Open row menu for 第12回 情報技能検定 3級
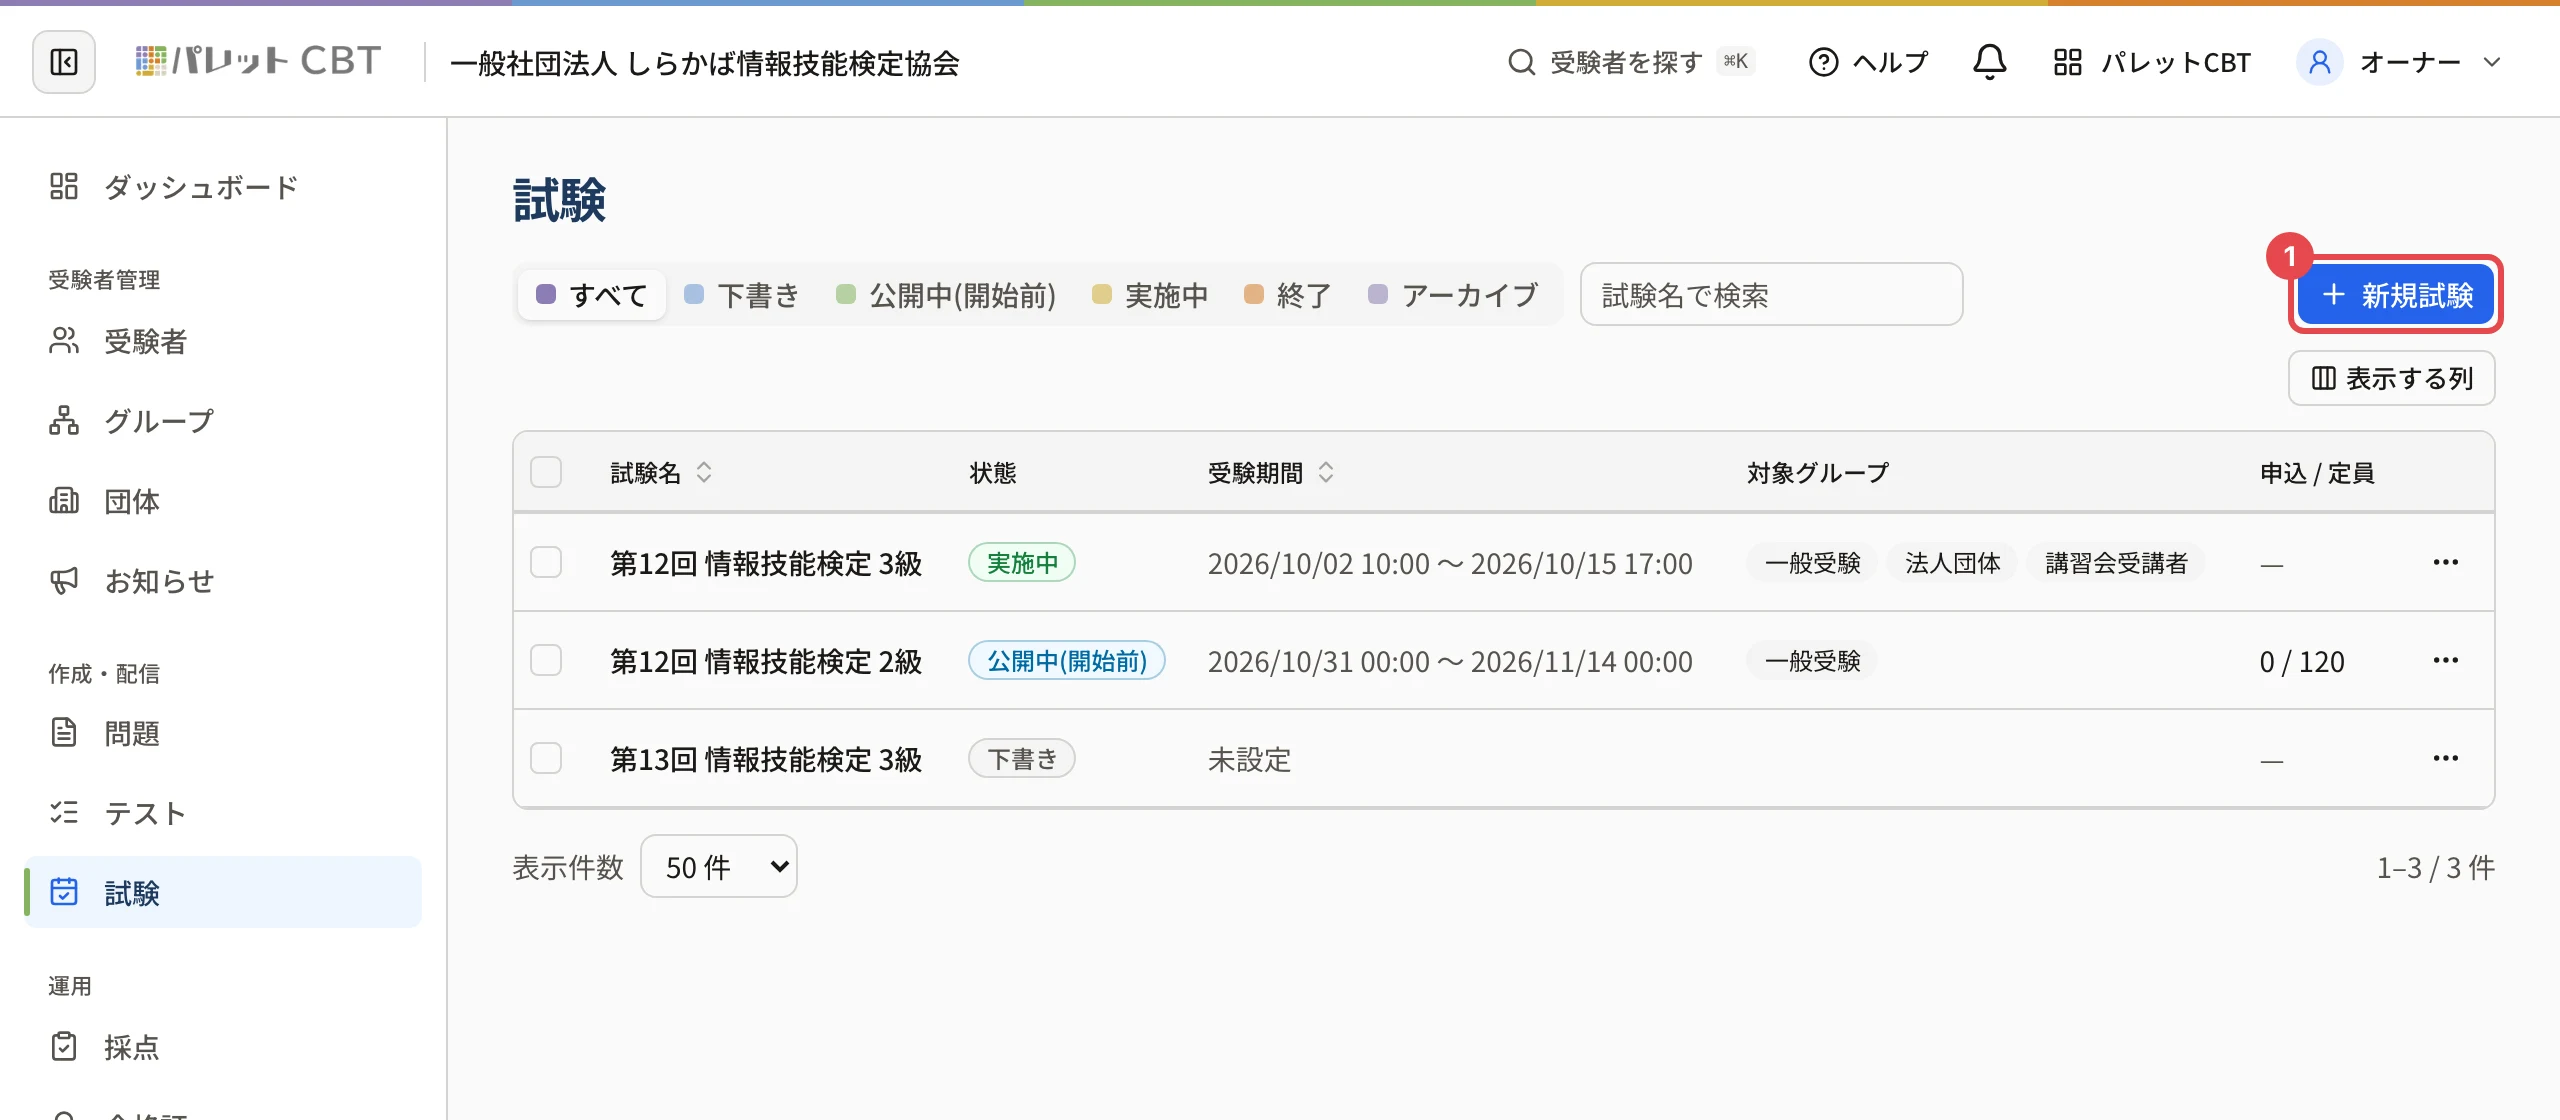This screenshot has width=2560, height=1120. point(2445,562)
